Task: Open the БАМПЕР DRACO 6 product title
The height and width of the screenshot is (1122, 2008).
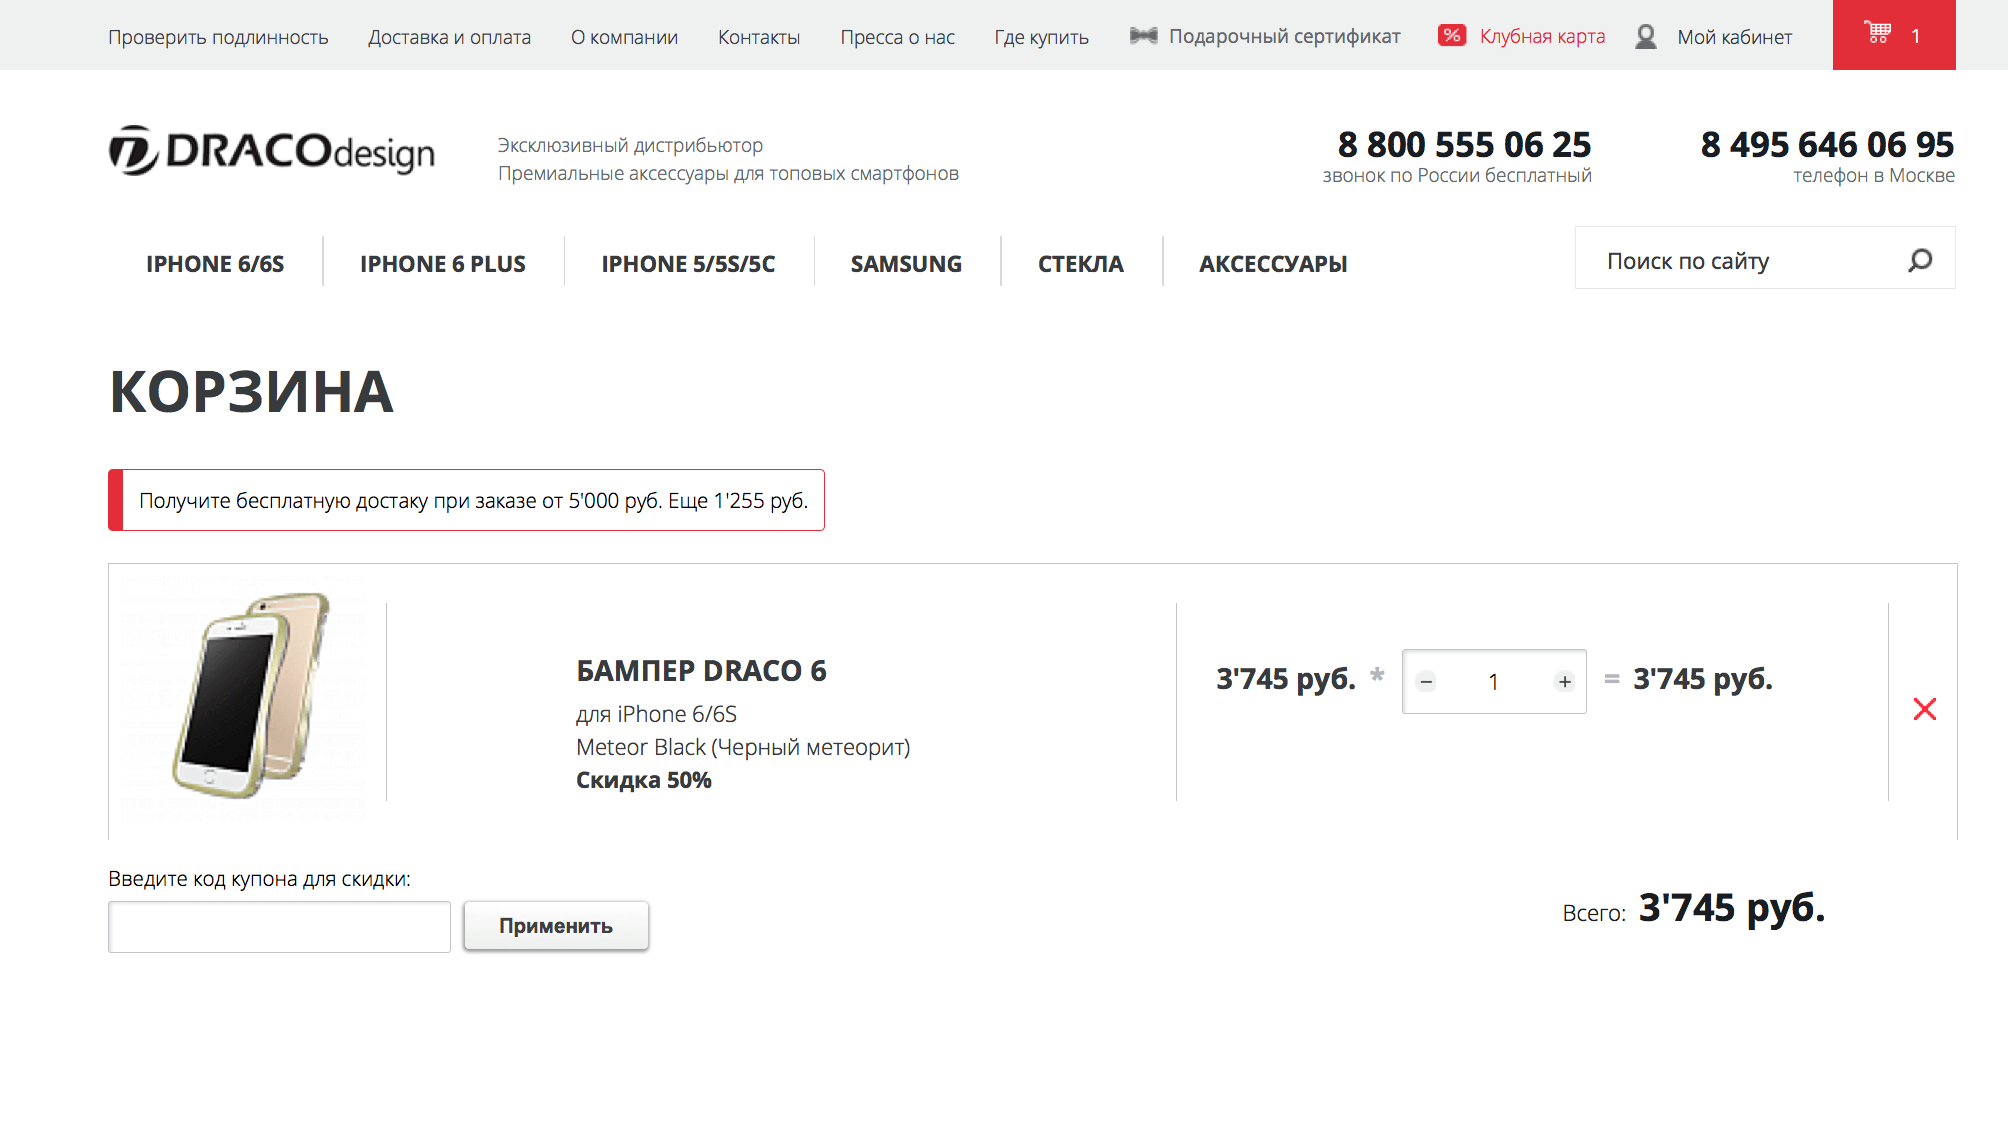Action: point(701,671)
